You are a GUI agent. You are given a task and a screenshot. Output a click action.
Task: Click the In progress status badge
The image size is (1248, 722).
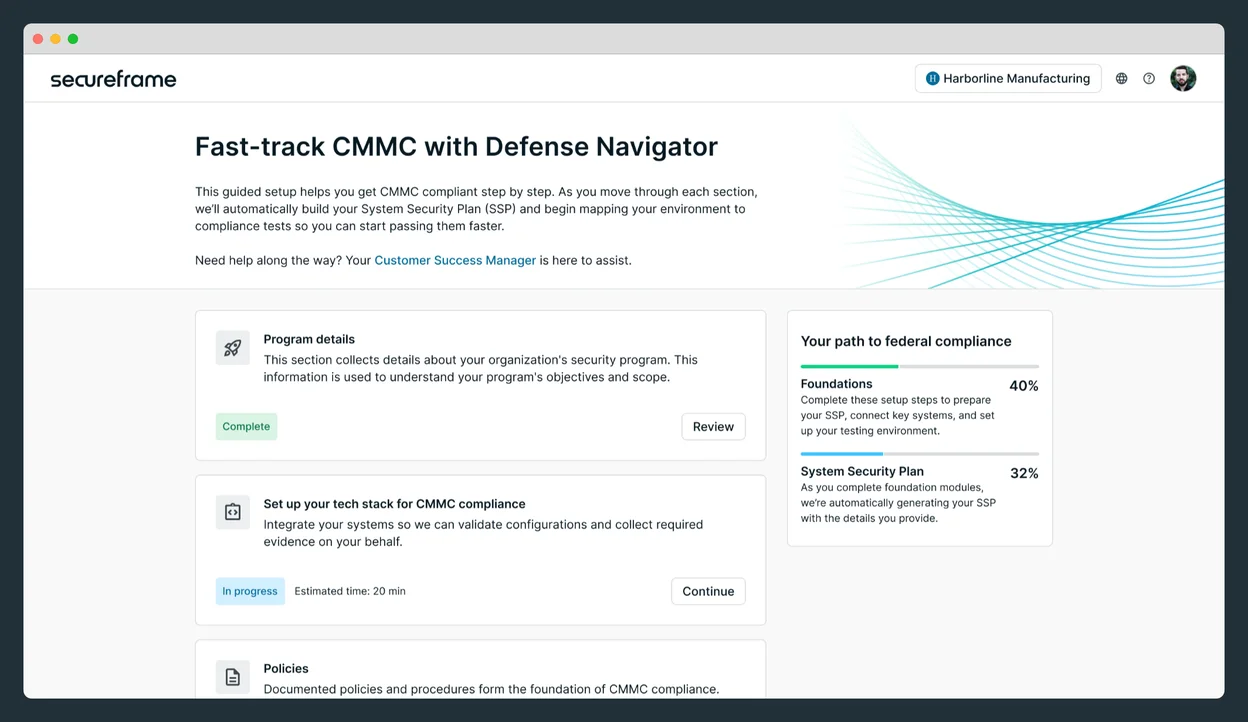[250, 591]
